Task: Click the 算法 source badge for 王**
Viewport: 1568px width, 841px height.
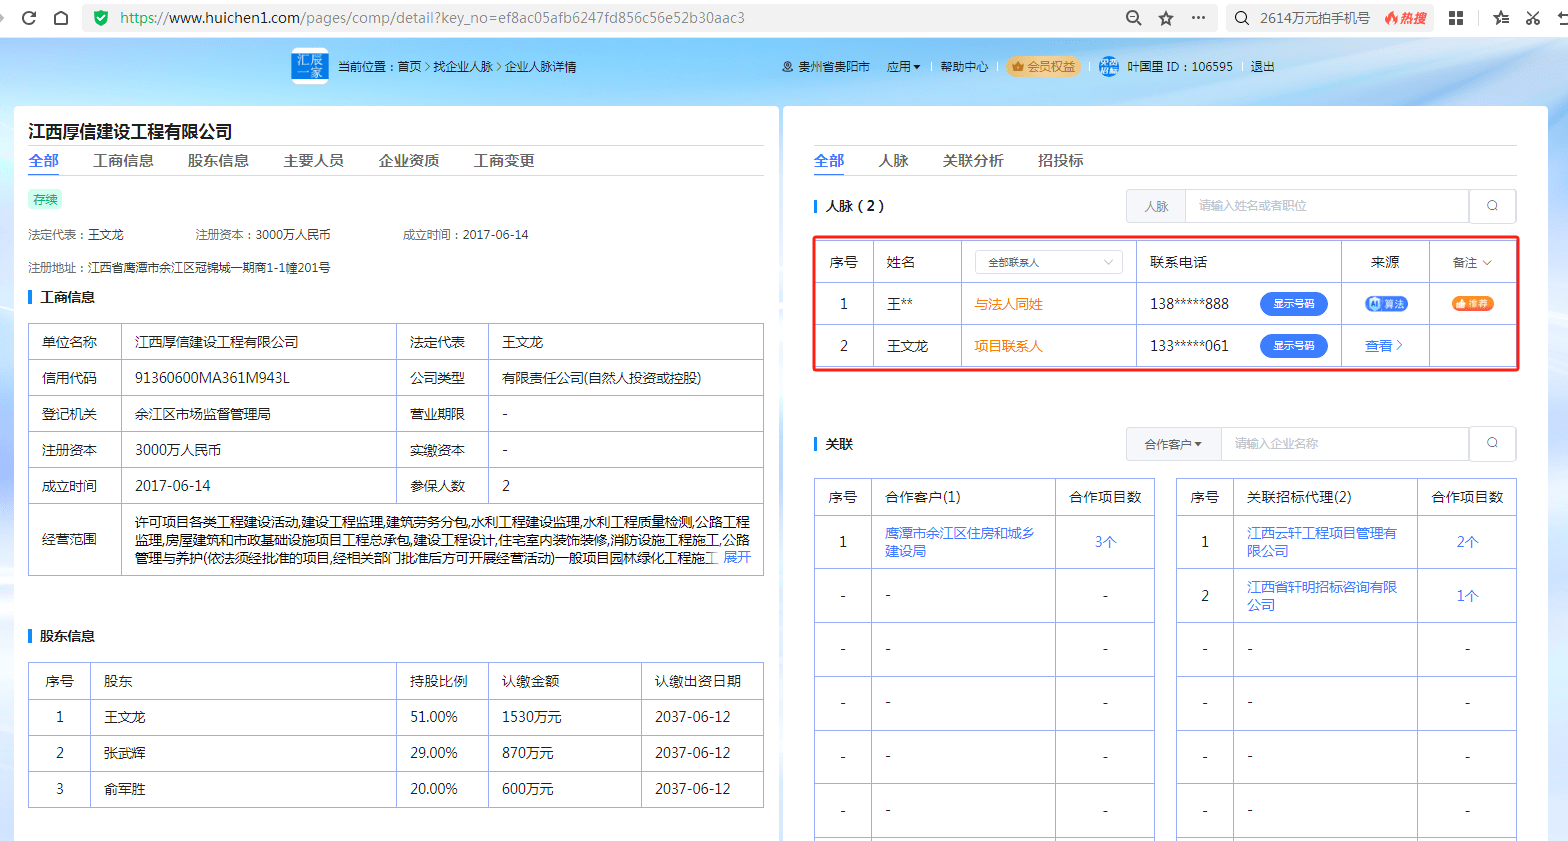Action: (x=1386, y=304)
